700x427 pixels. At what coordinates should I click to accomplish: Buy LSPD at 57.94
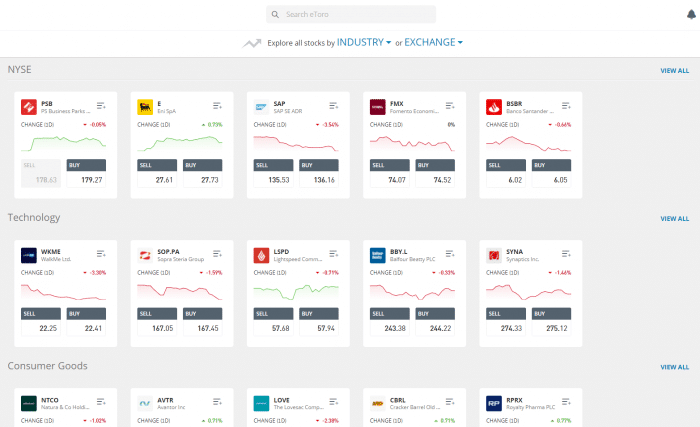(x=319, y=322)
